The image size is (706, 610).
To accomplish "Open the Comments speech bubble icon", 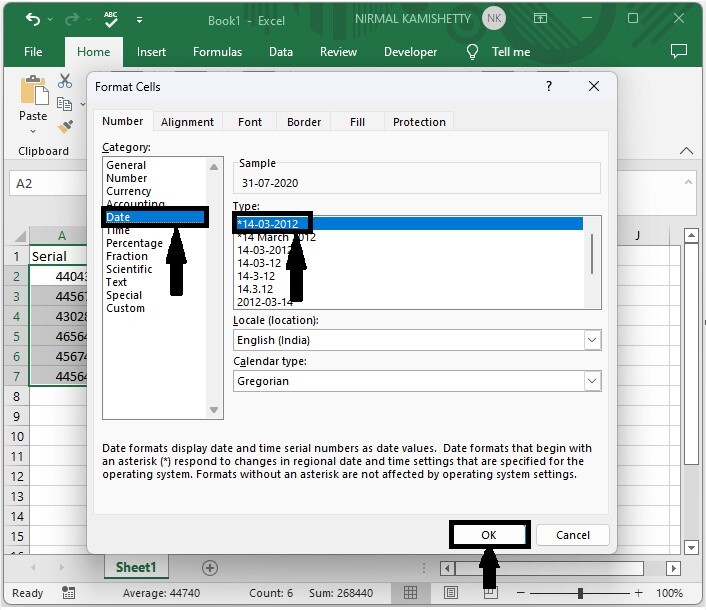I will (x=679, y=52).
